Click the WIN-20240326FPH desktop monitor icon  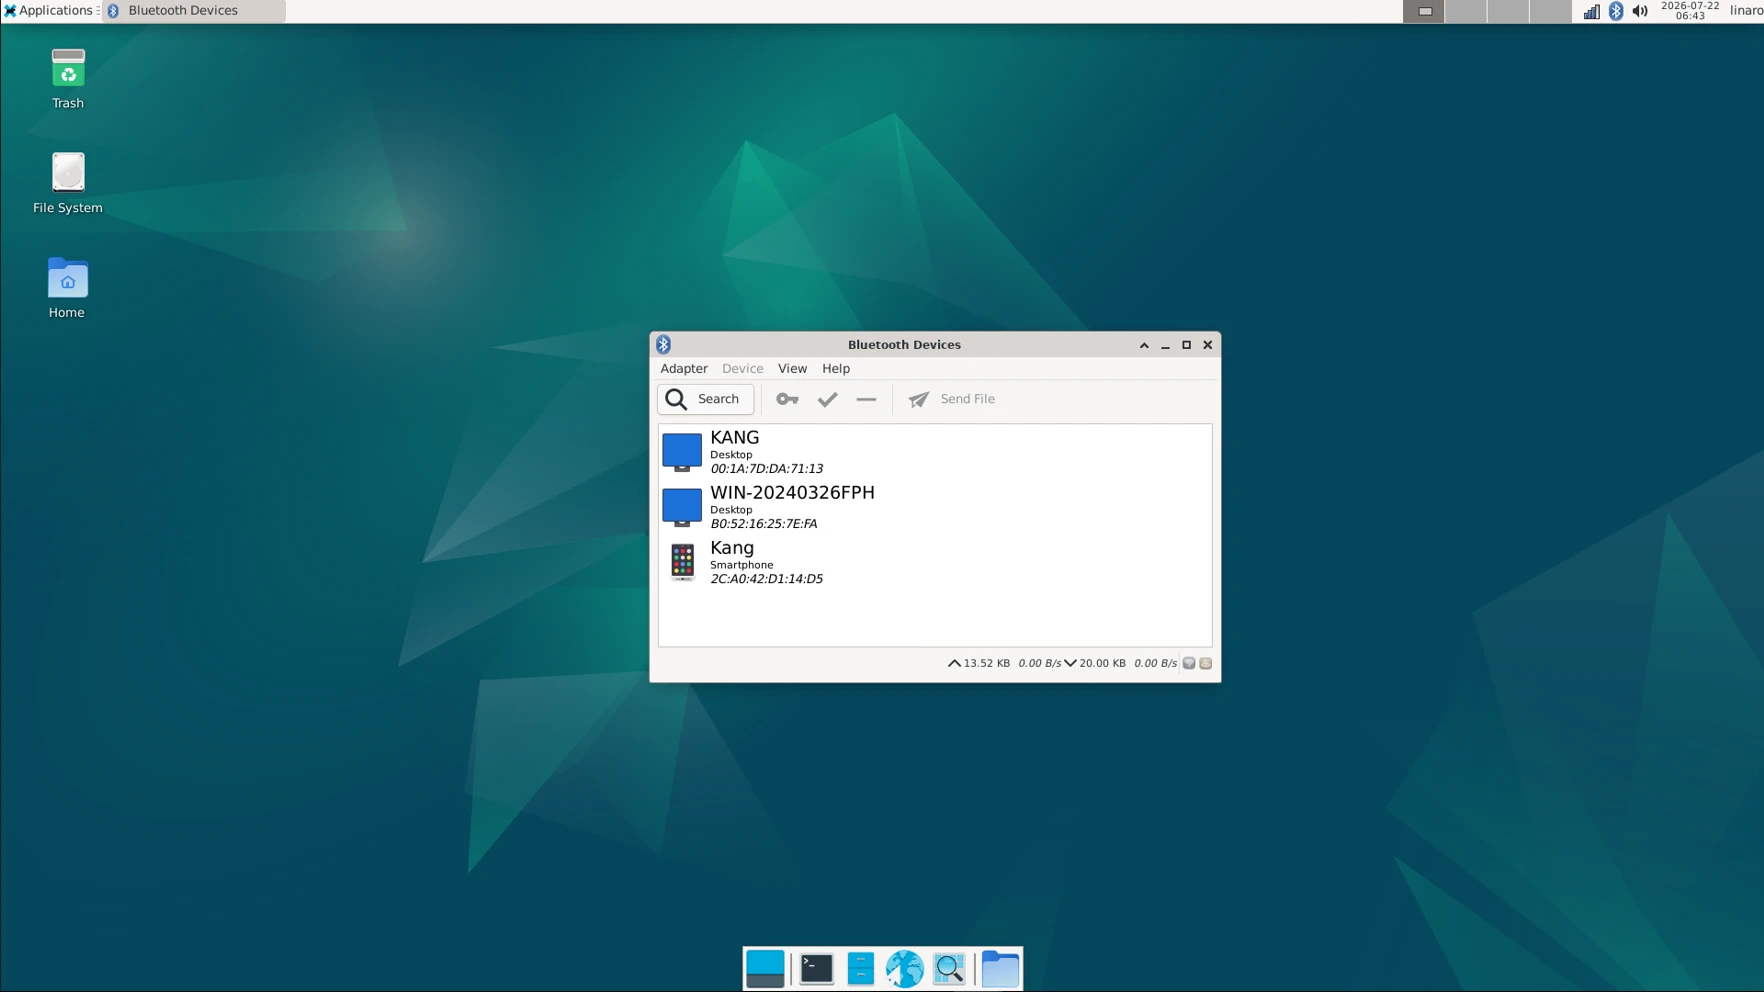click(x=682, y=507)
